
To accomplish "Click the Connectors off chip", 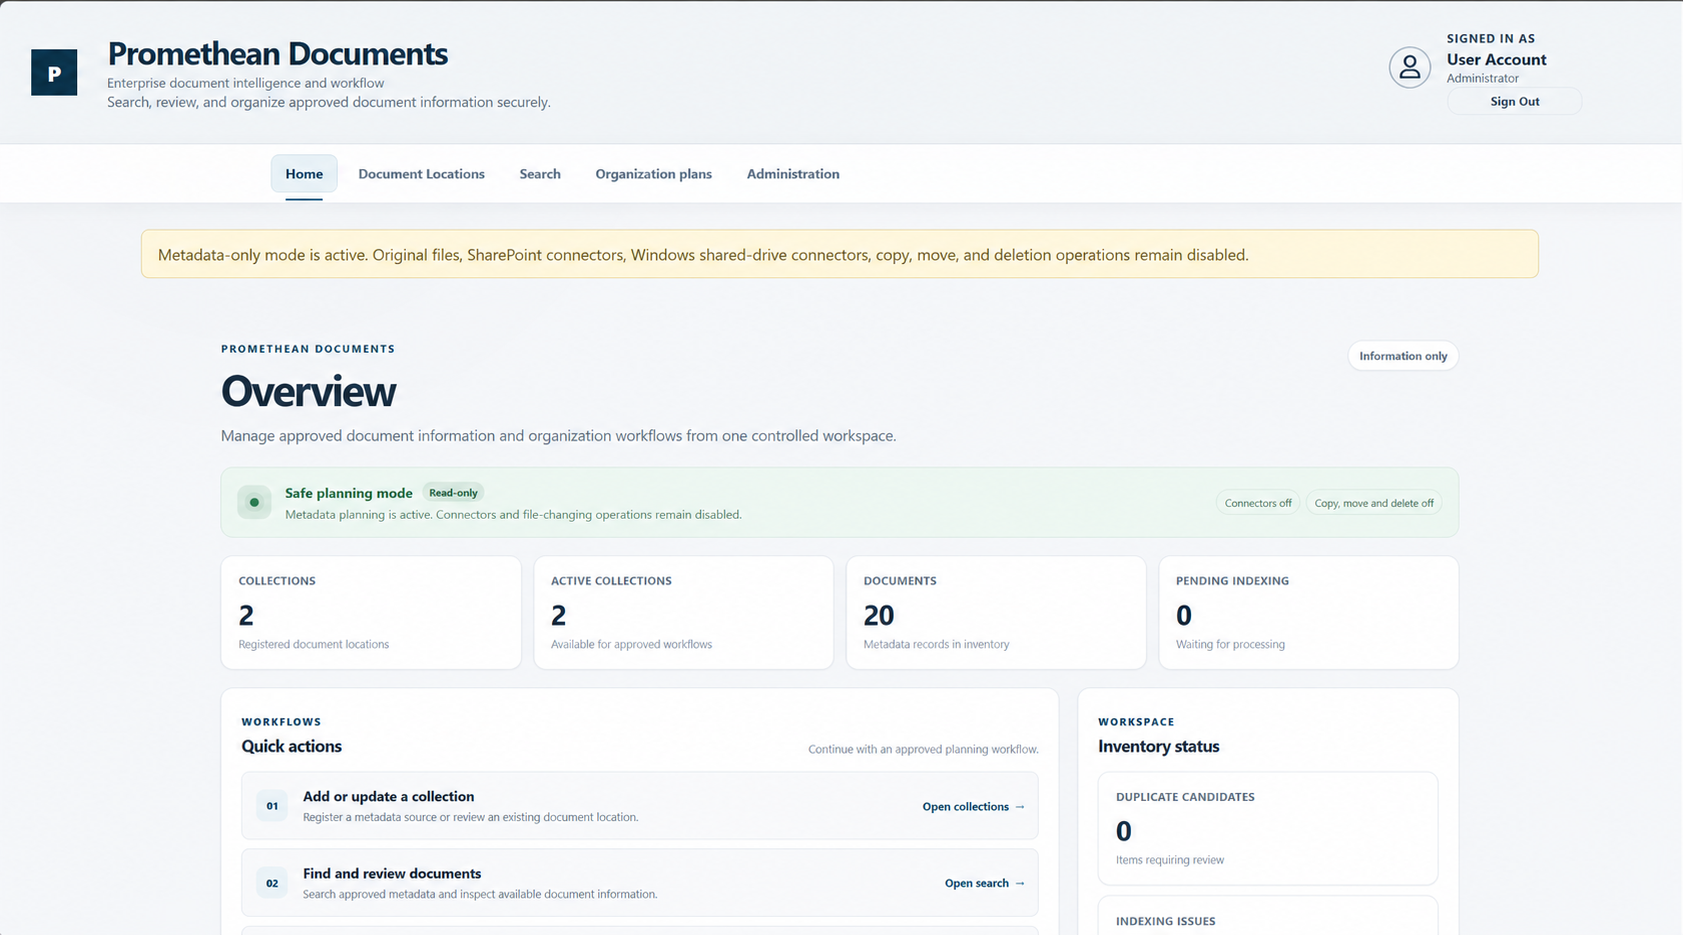I will (1258, 503).
